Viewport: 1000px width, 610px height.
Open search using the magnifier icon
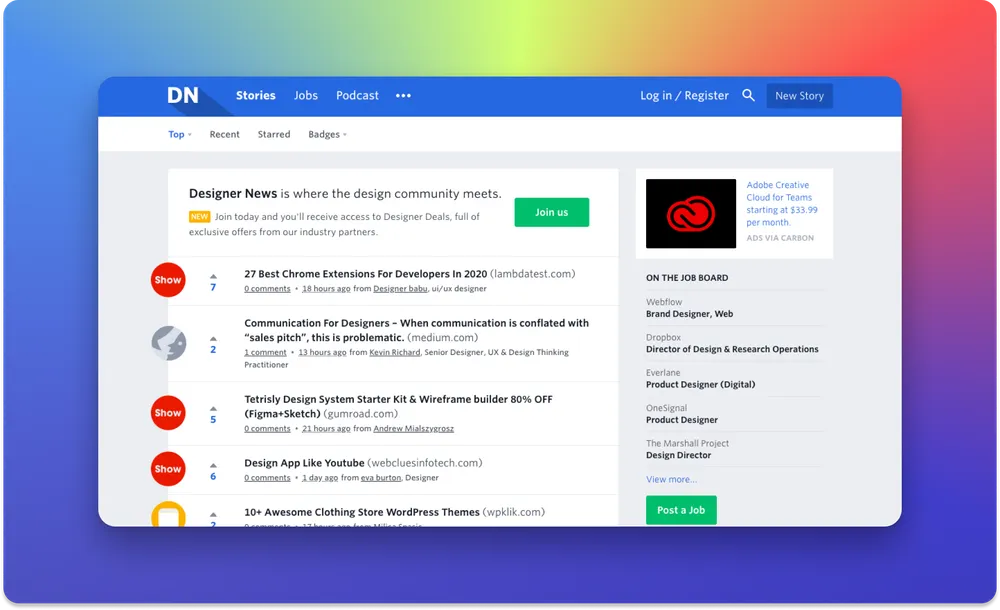click(749, 95)
